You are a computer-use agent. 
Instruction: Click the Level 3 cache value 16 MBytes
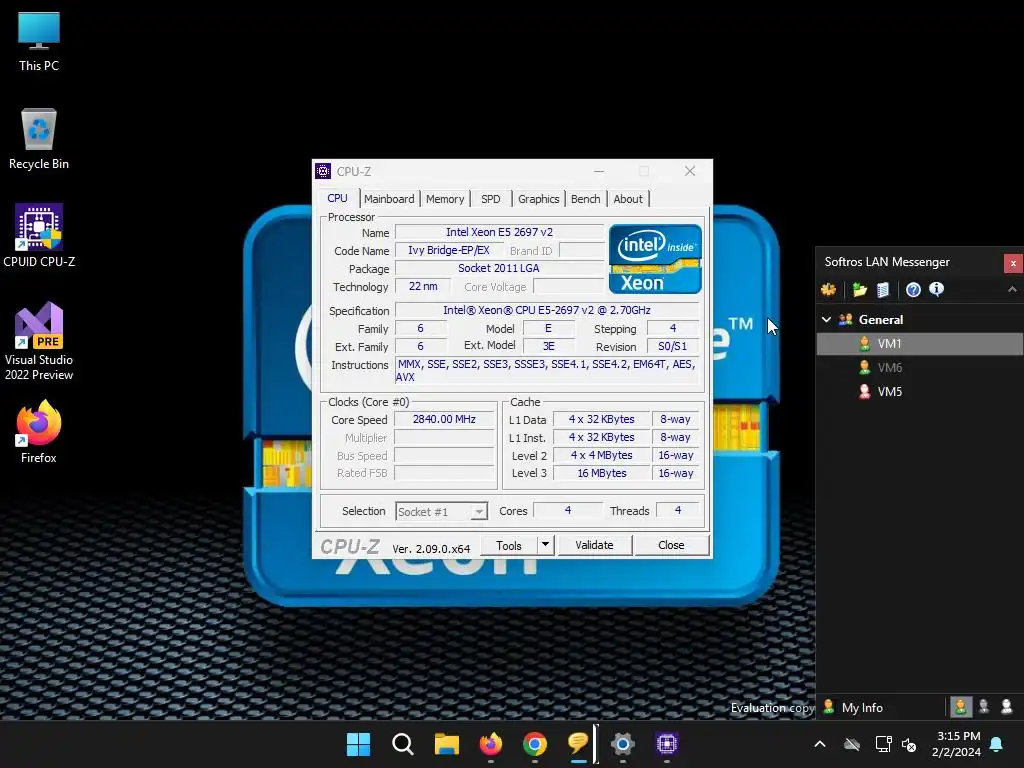click(601, 473)
